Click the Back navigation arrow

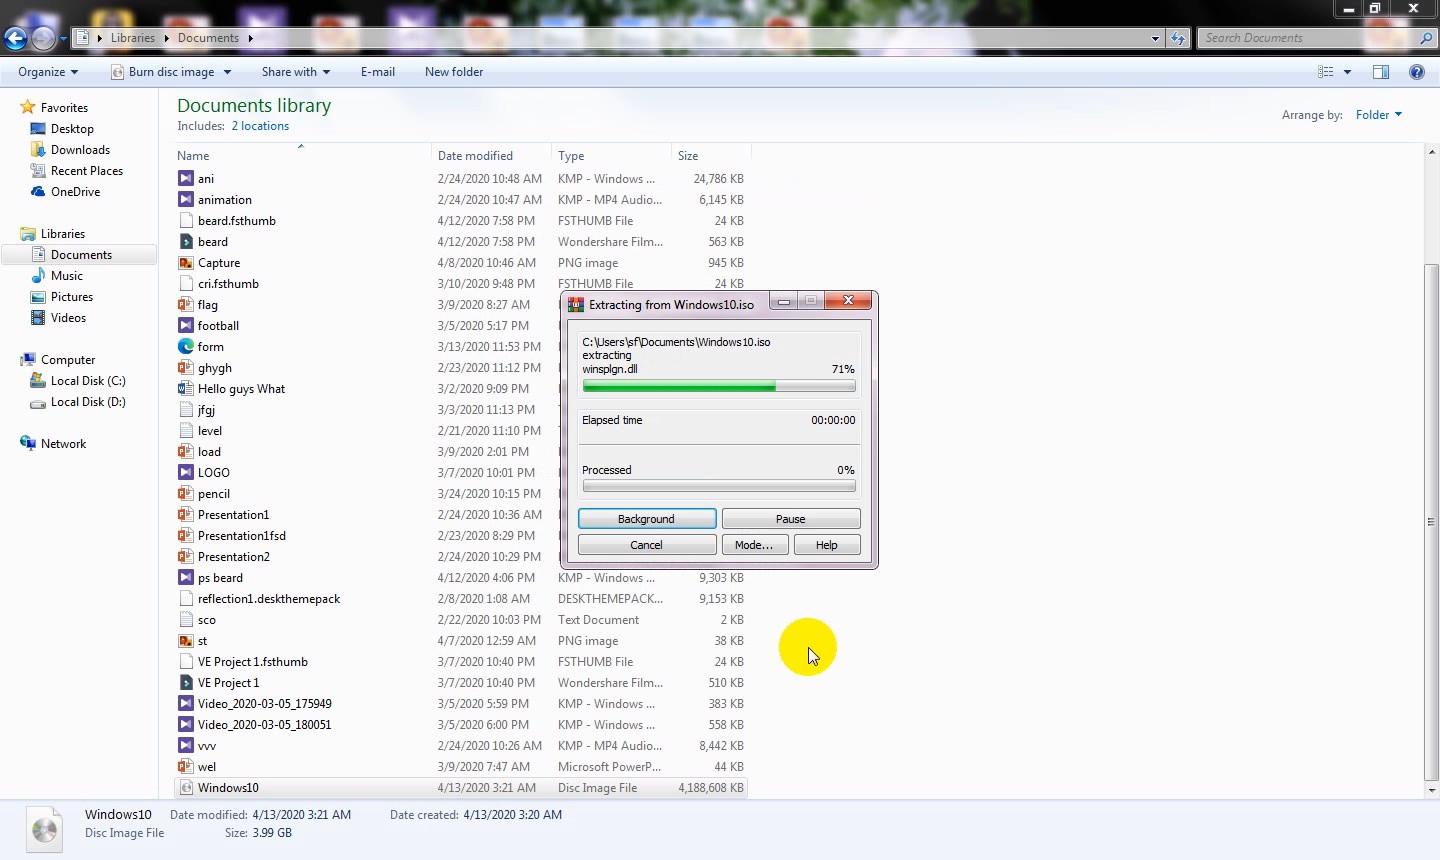pyautogui.click(x=15, y=38)
